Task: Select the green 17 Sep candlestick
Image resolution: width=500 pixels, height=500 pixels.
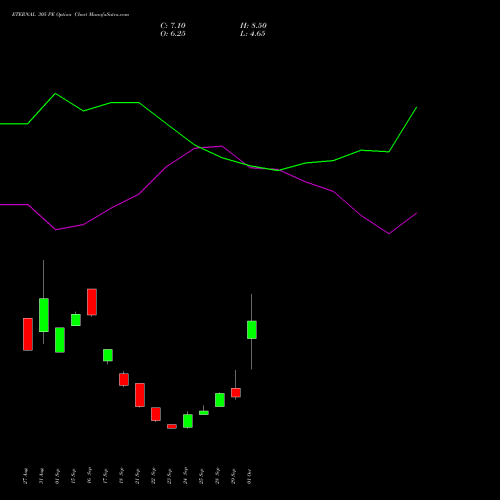Action: [108, 355]
